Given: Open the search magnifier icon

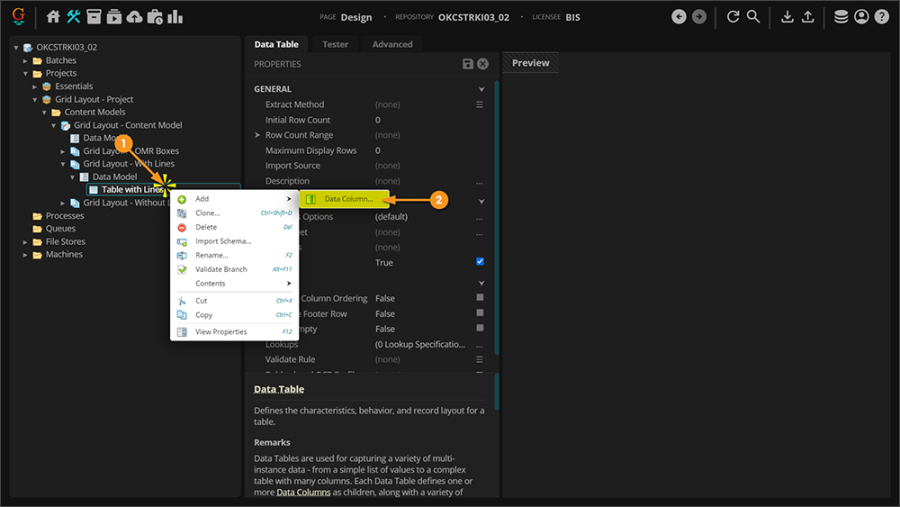Looking at the screenshot, I should 753,17.
